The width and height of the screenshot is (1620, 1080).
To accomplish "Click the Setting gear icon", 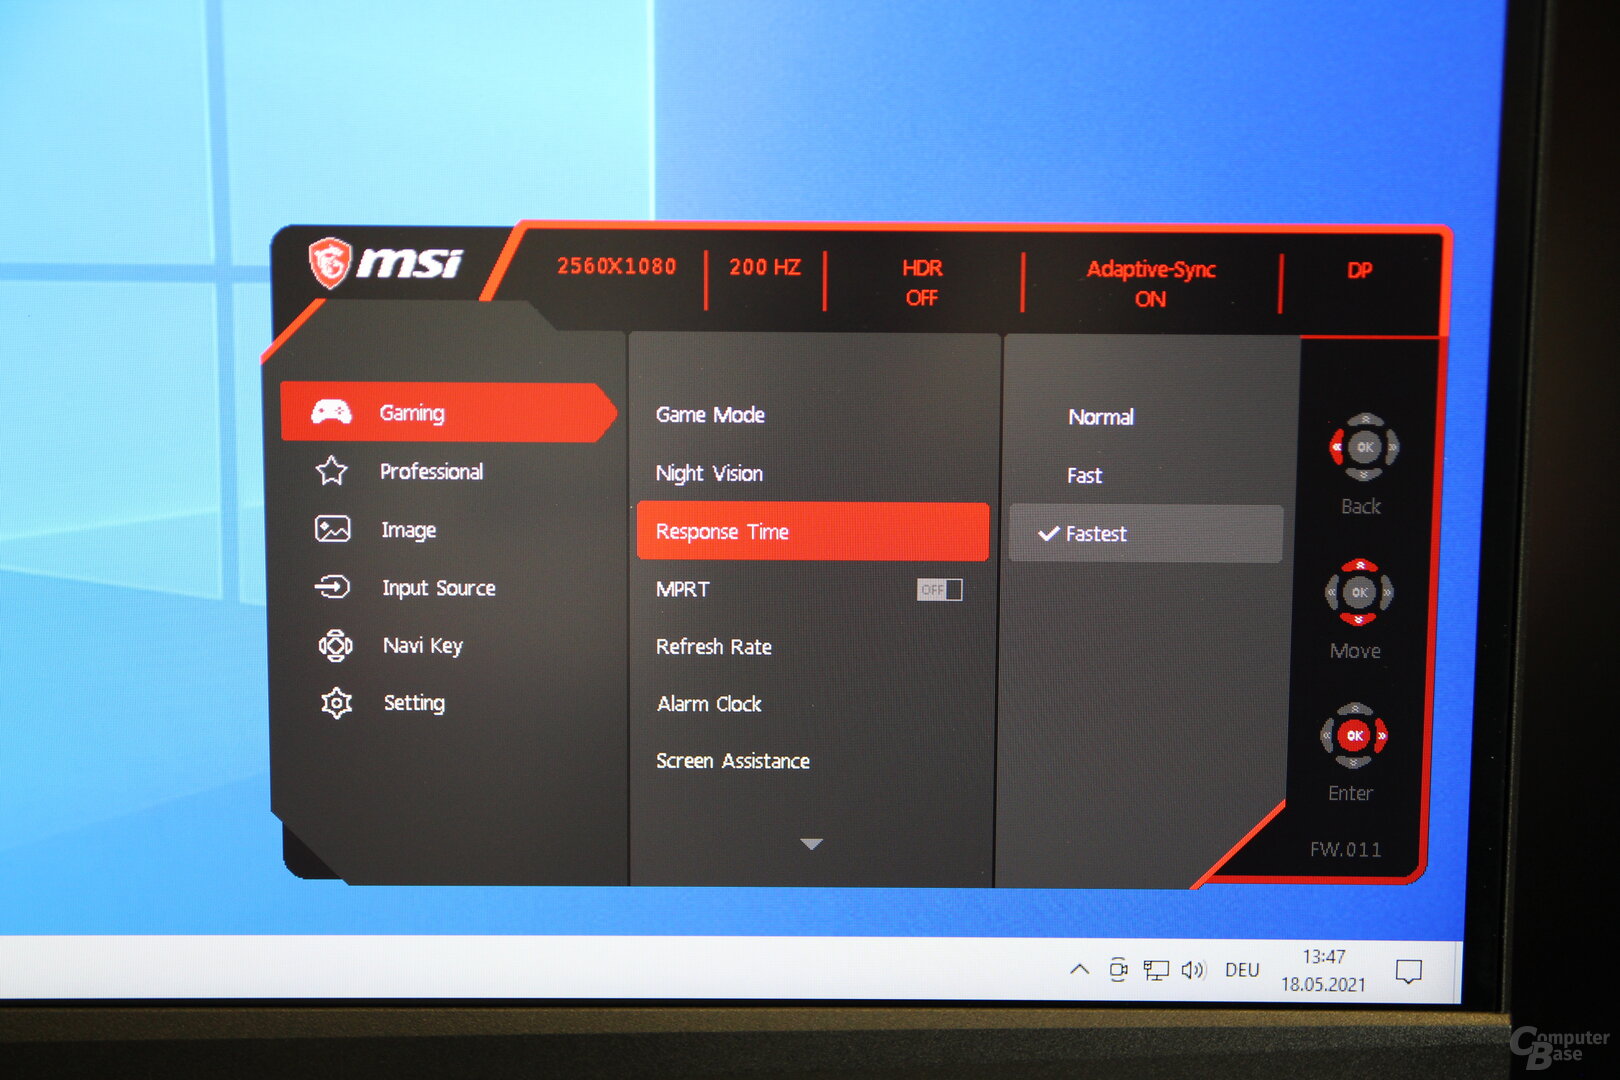I will [x=336, y=704].
